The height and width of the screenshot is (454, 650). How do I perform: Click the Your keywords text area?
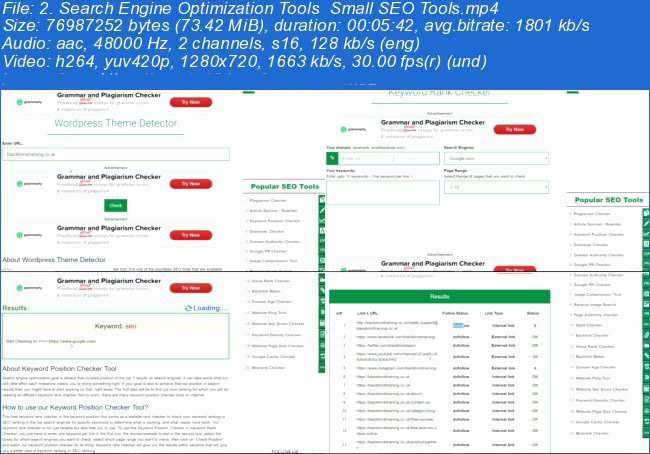tap(383, 192)
